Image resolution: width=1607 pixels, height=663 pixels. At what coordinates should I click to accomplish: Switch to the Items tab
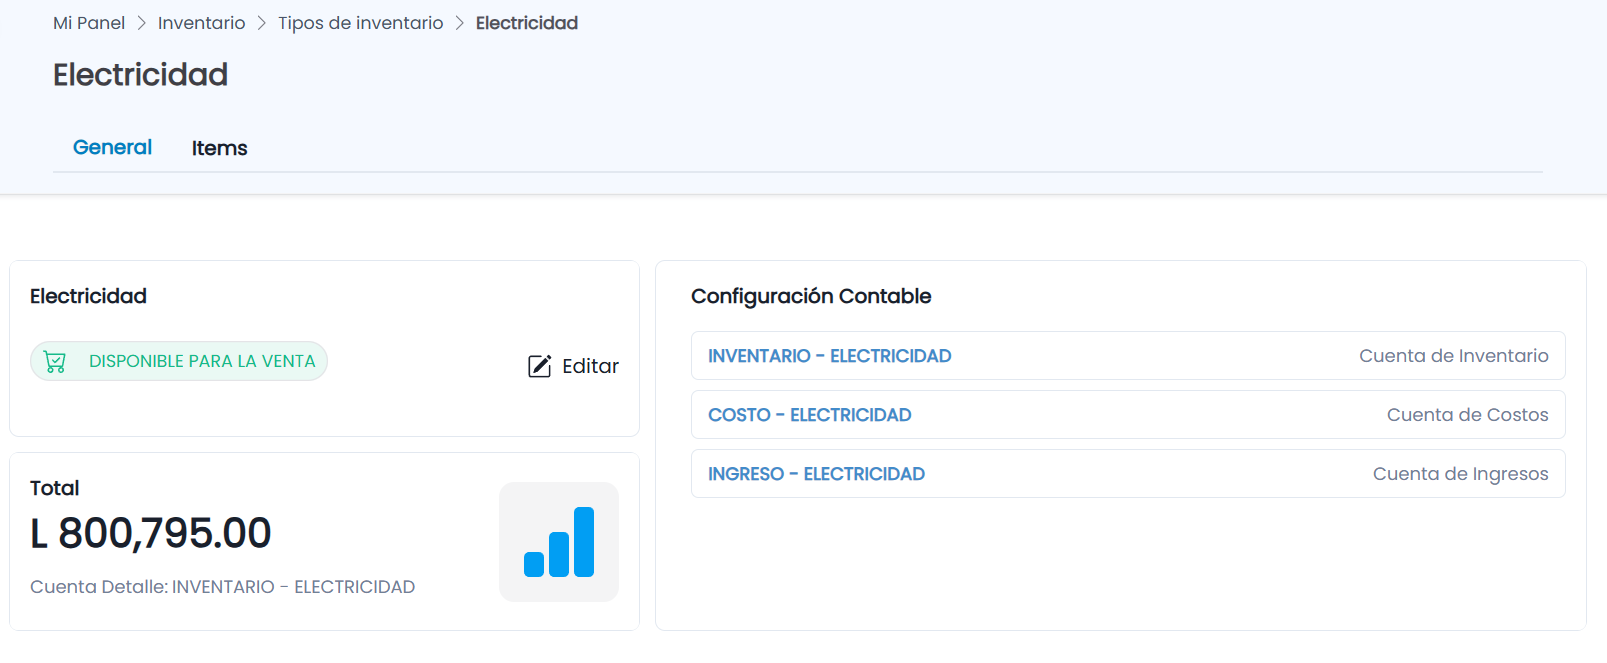pyautogui.click(x=219, y=148)
